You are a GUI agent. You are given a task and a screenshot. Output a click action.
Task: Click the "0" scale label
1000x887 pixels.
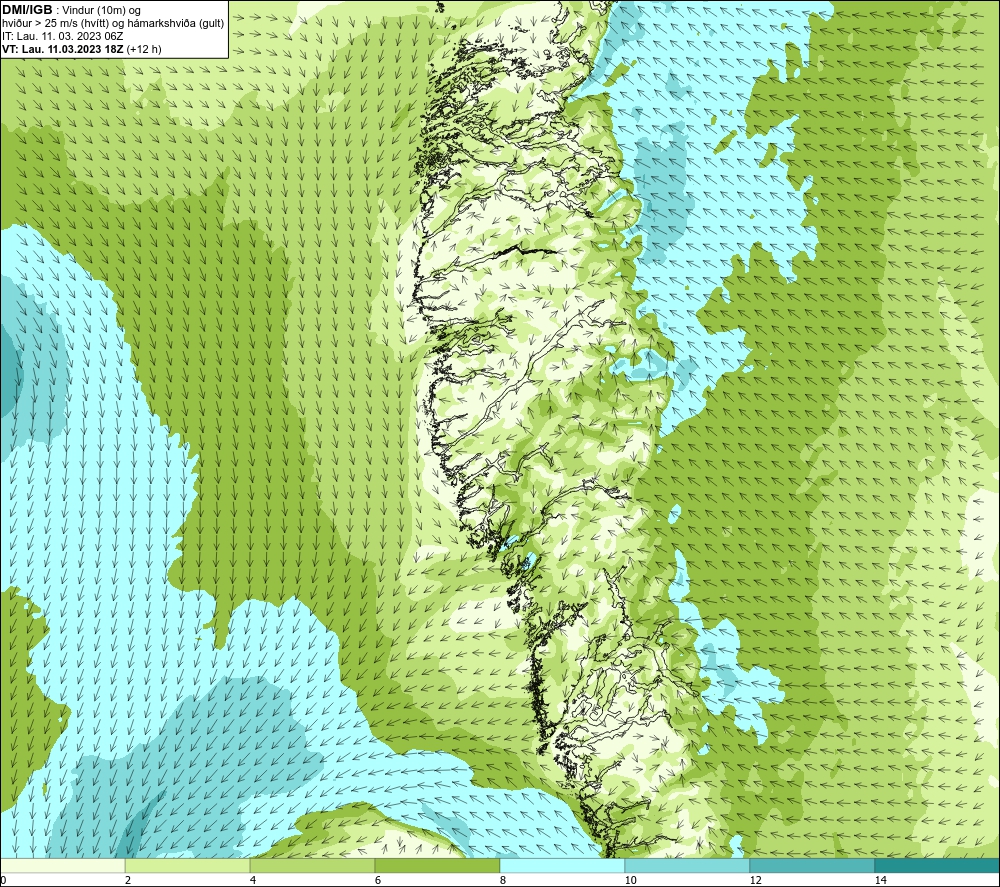coord(3,880)
